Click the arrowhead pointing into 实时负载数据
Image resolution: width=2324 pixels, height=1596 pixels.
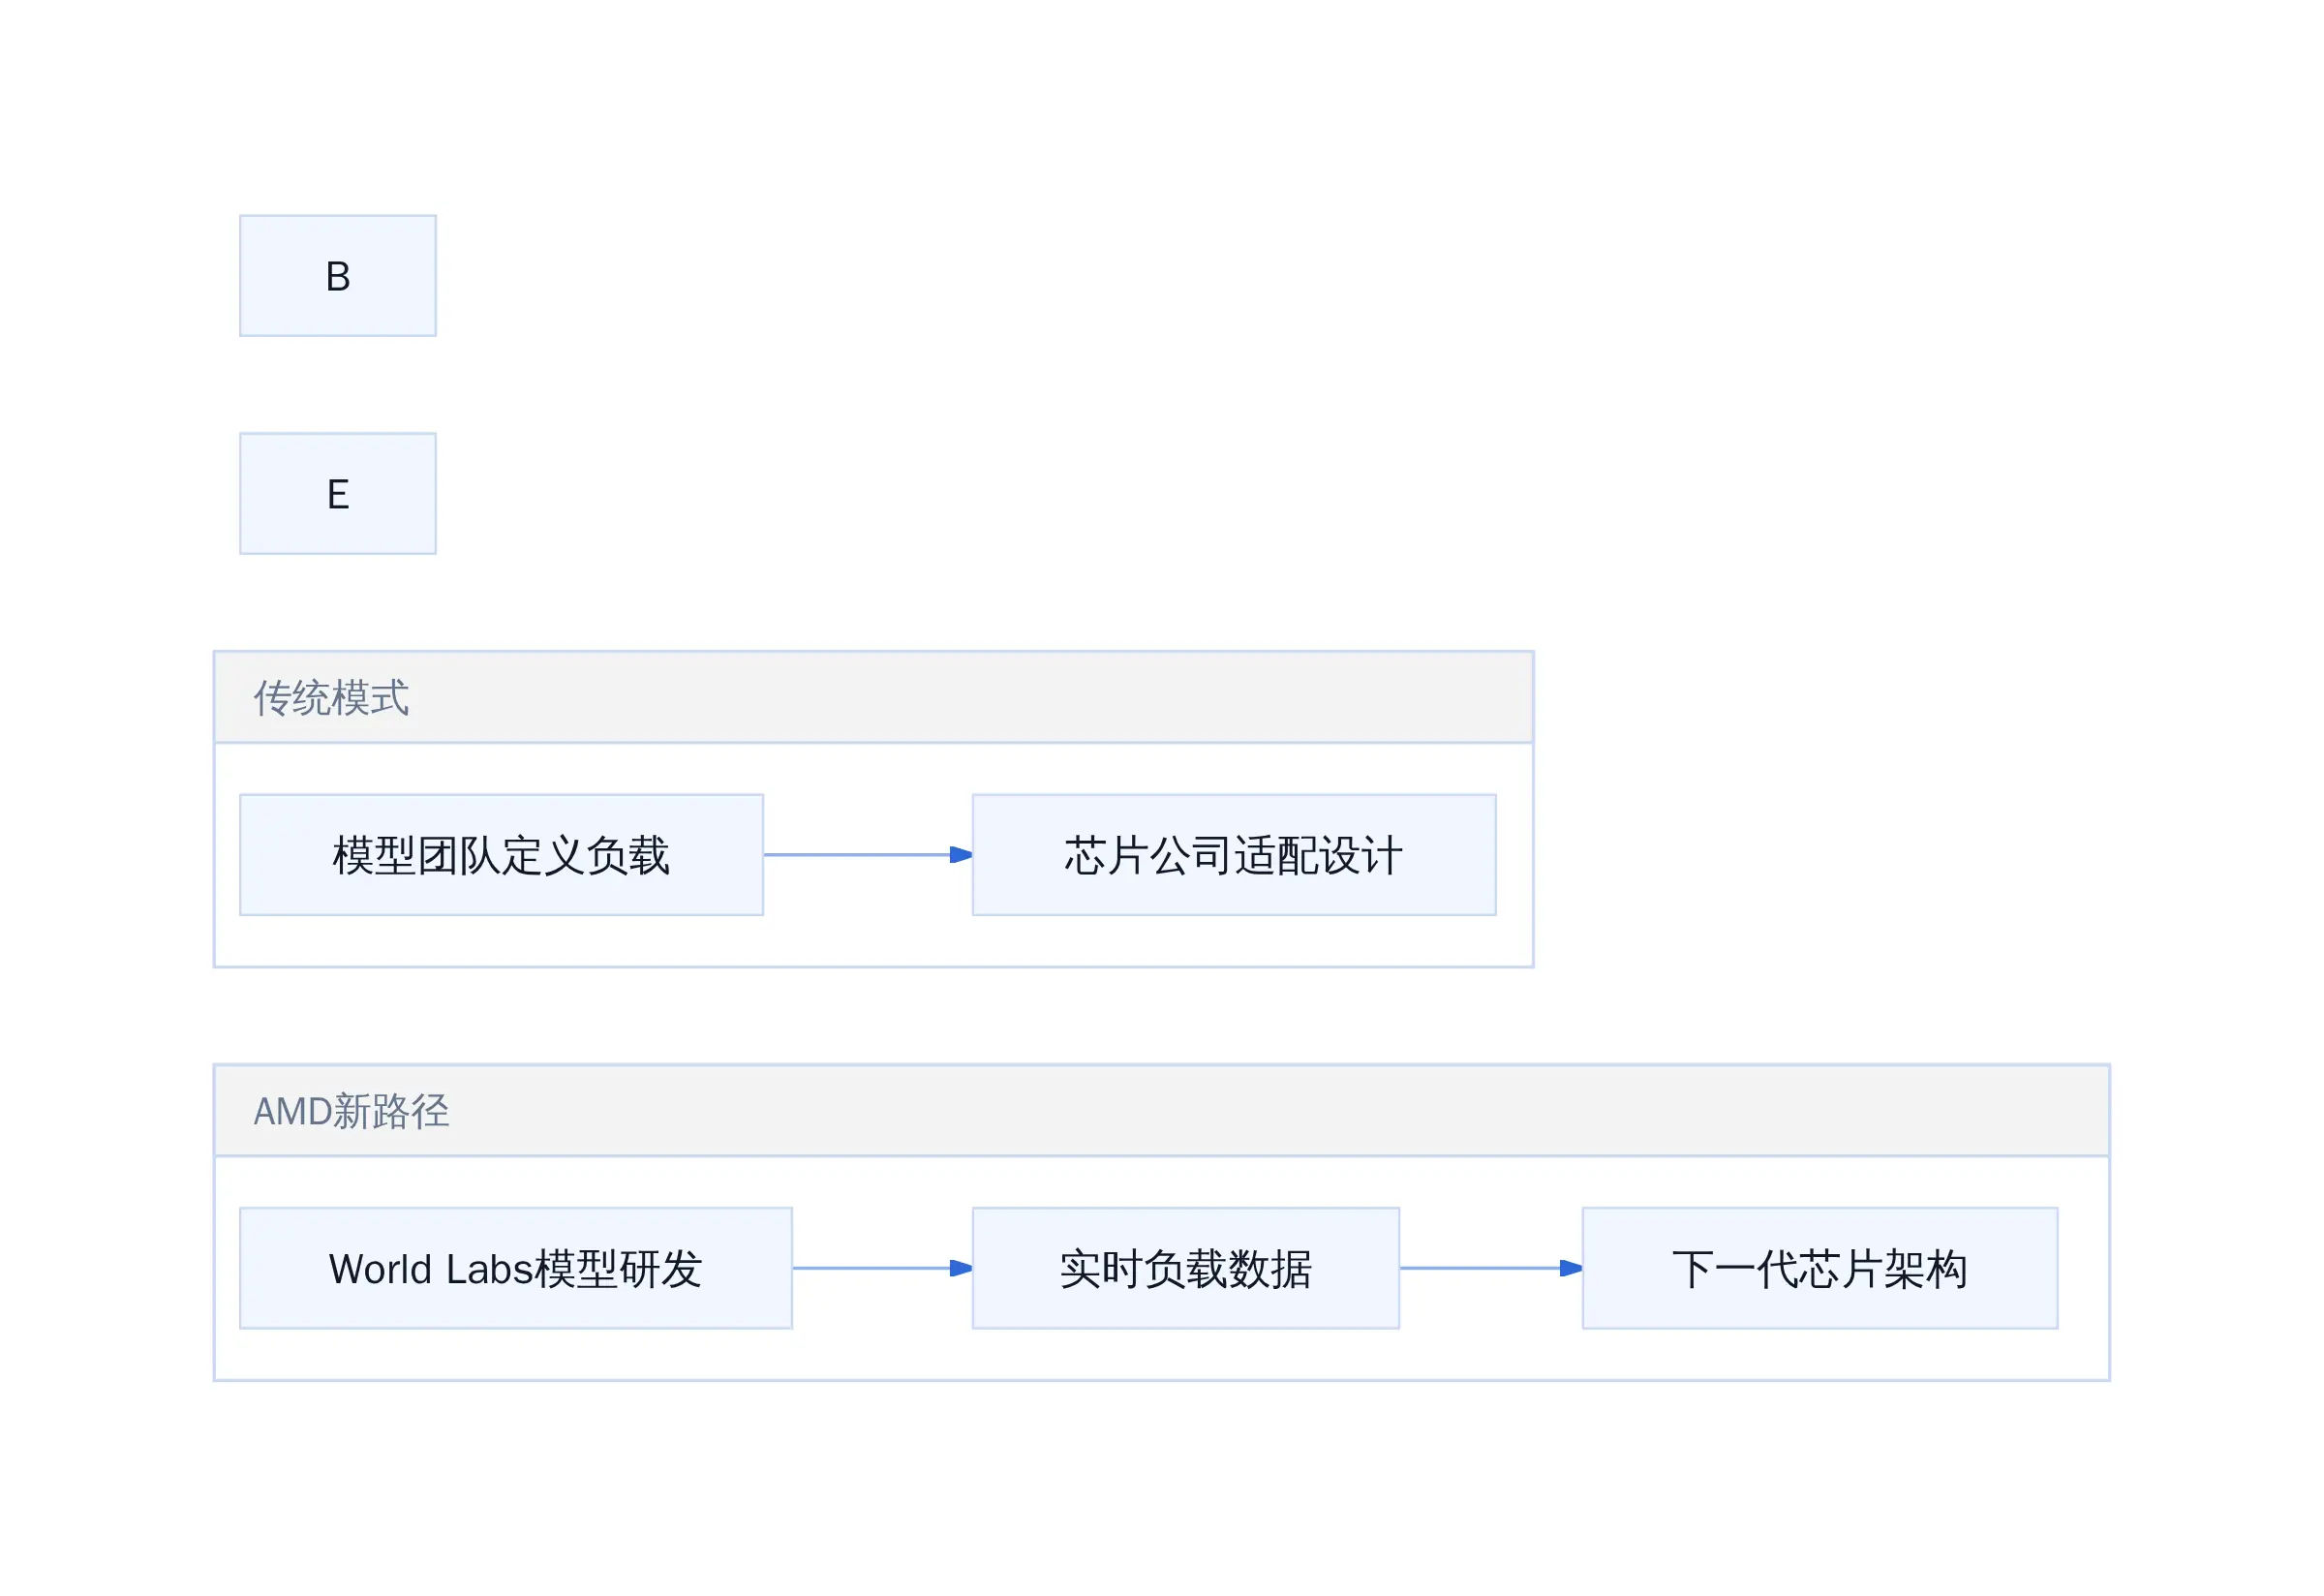tap(962, 1270)
